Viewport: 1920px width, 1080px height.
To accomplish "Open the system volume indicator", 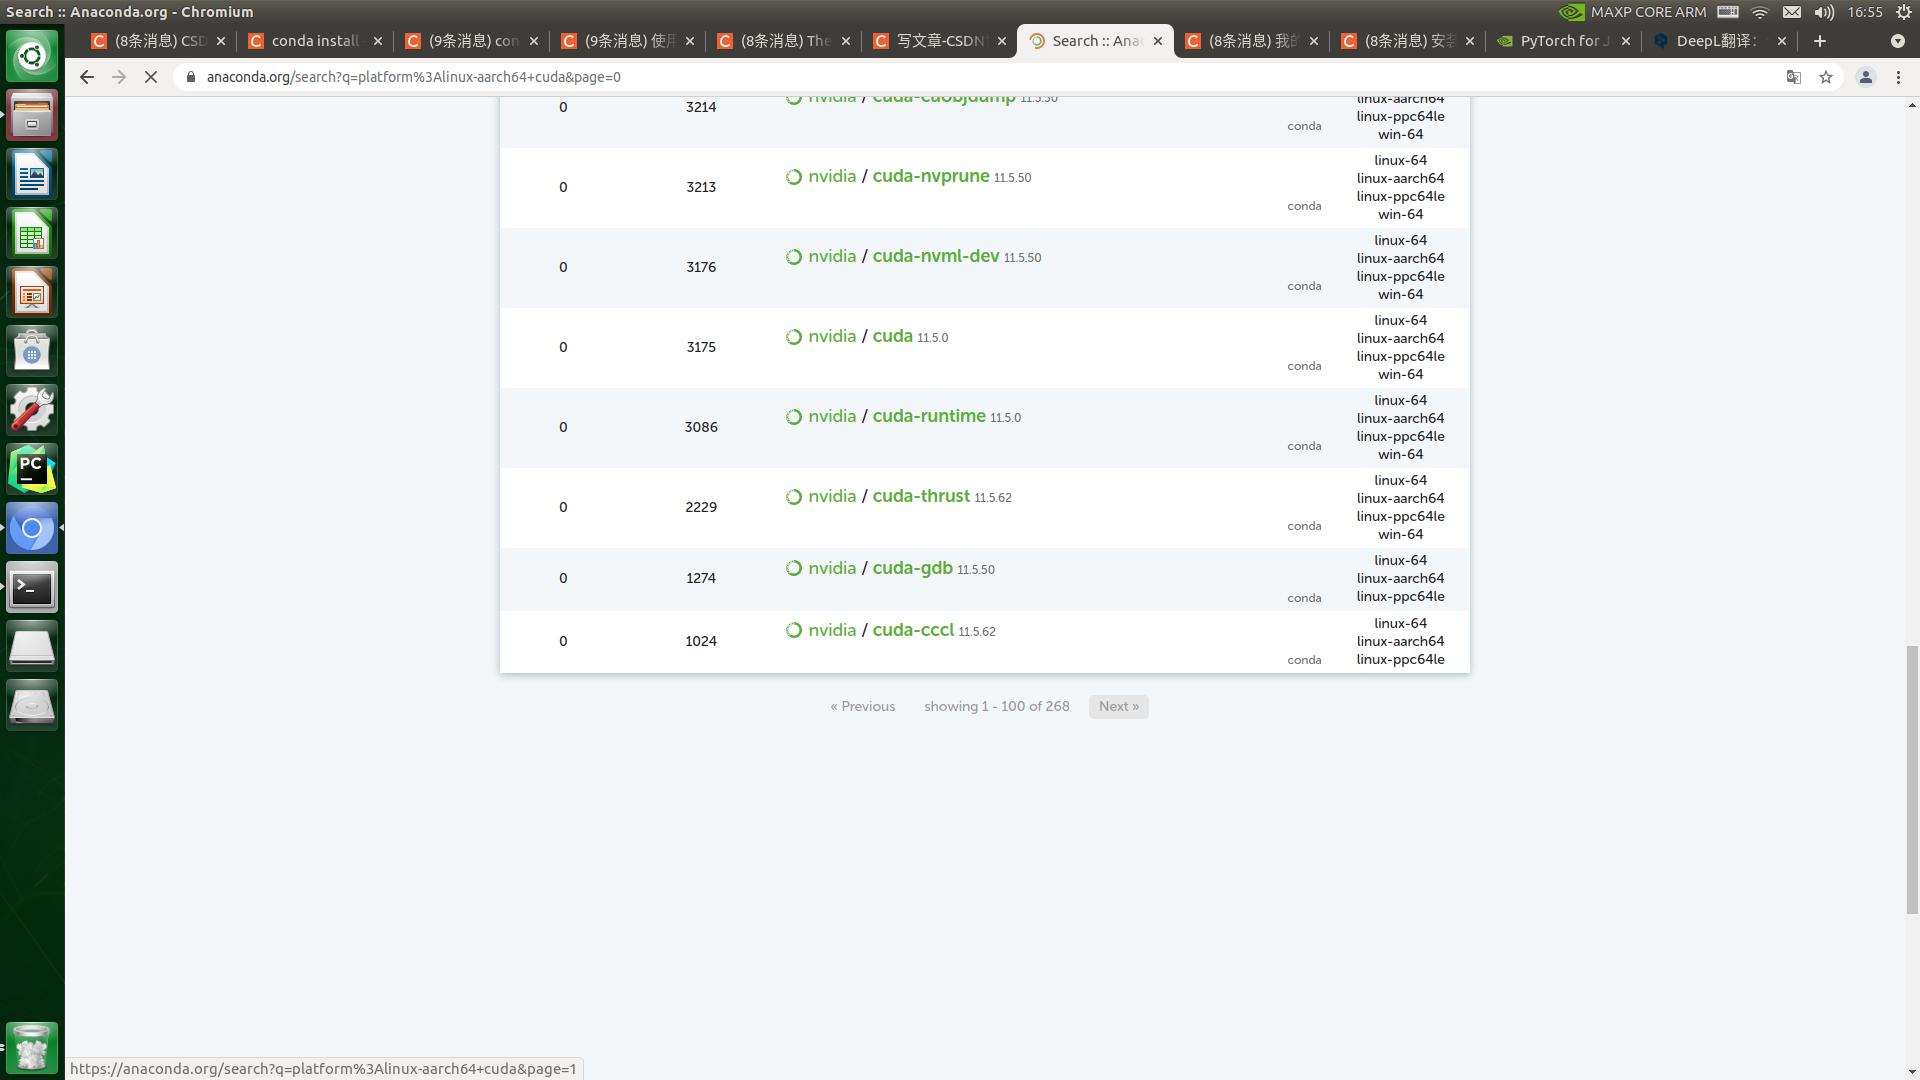I will pos(1824,12).
